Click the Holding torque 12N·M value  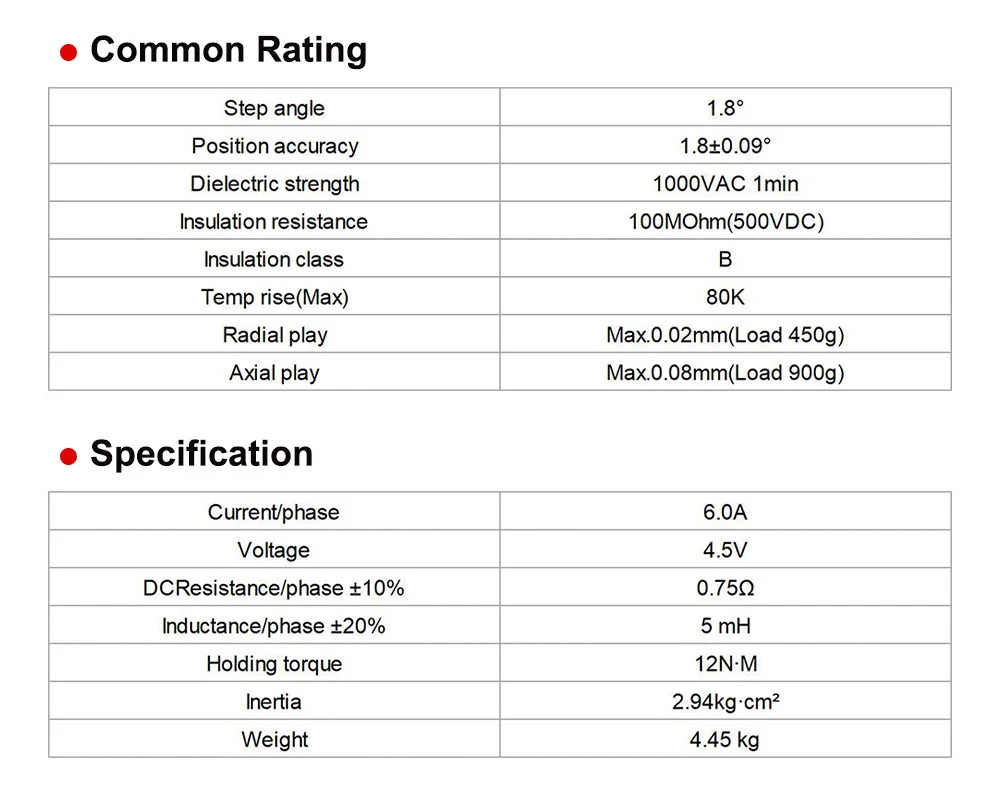[725, 664]
